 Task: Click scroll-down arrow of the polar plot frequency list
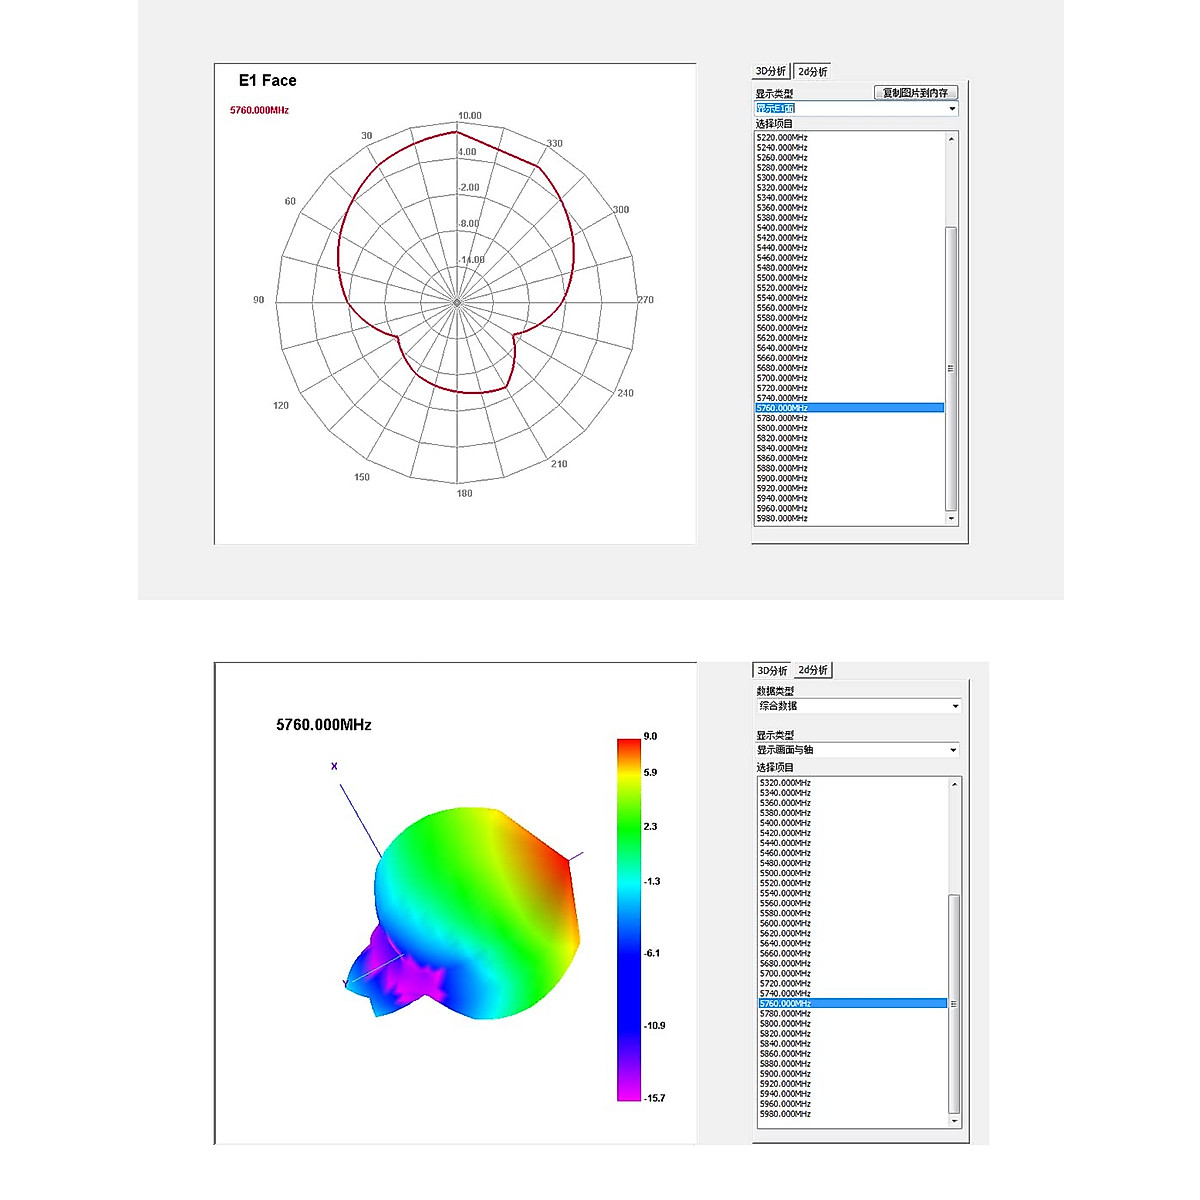(951, 519)
